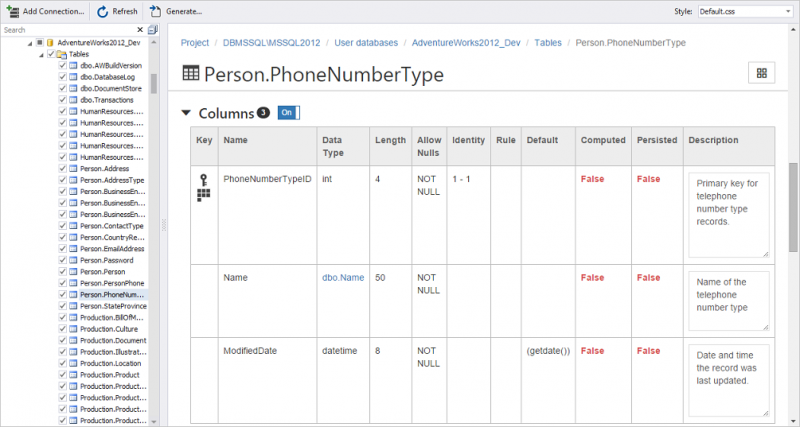Uncheck the Person.Person checkbox
The width and height of the screenshot is (800, 427).
pos(63,271)
